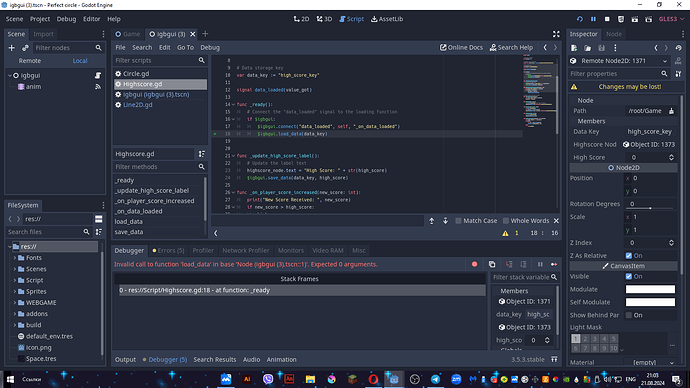Screen dimensions: 690x388
Task: Toggle distraction-free fullscreen mode icon
Action: tap(556, 34)
